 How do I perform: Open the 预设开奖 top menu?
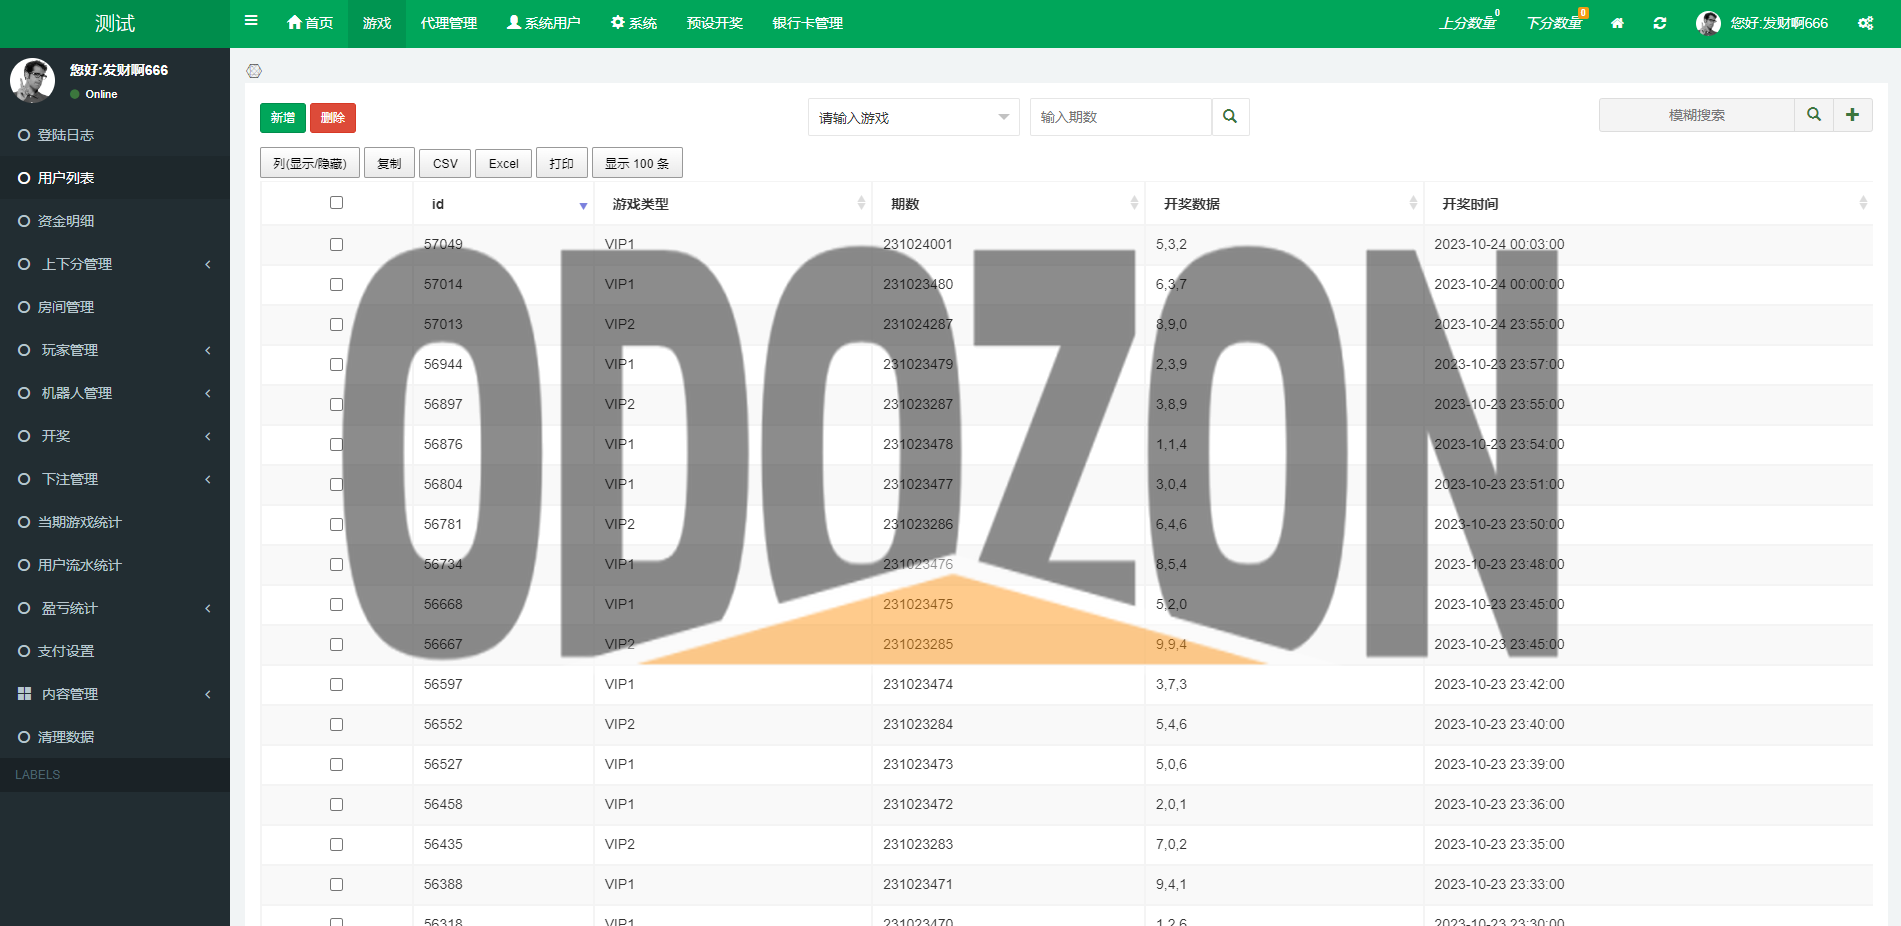coord(715,23)
